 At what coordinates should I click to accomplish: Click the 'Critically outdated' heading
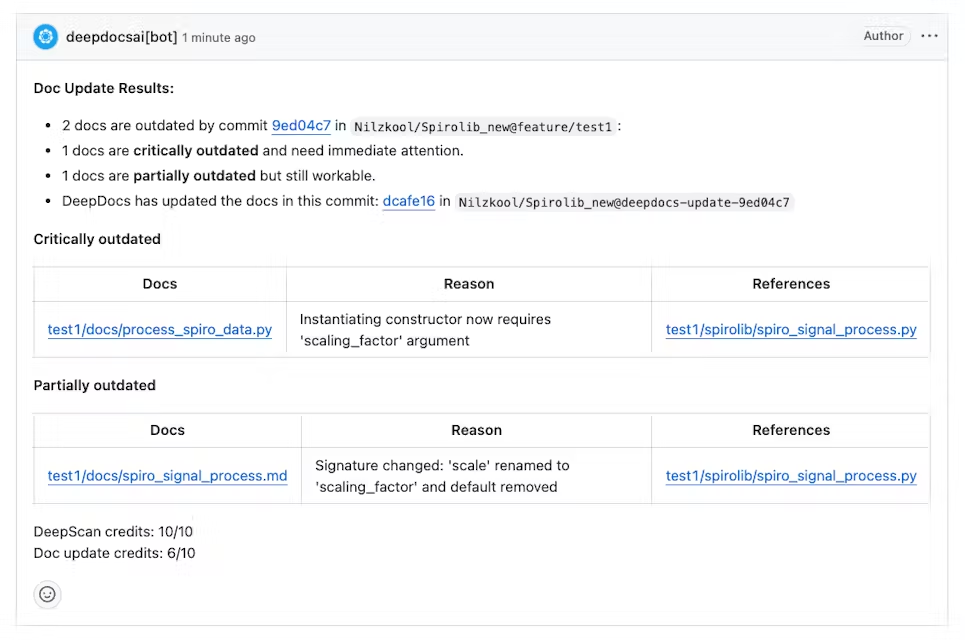coord(97,239)
